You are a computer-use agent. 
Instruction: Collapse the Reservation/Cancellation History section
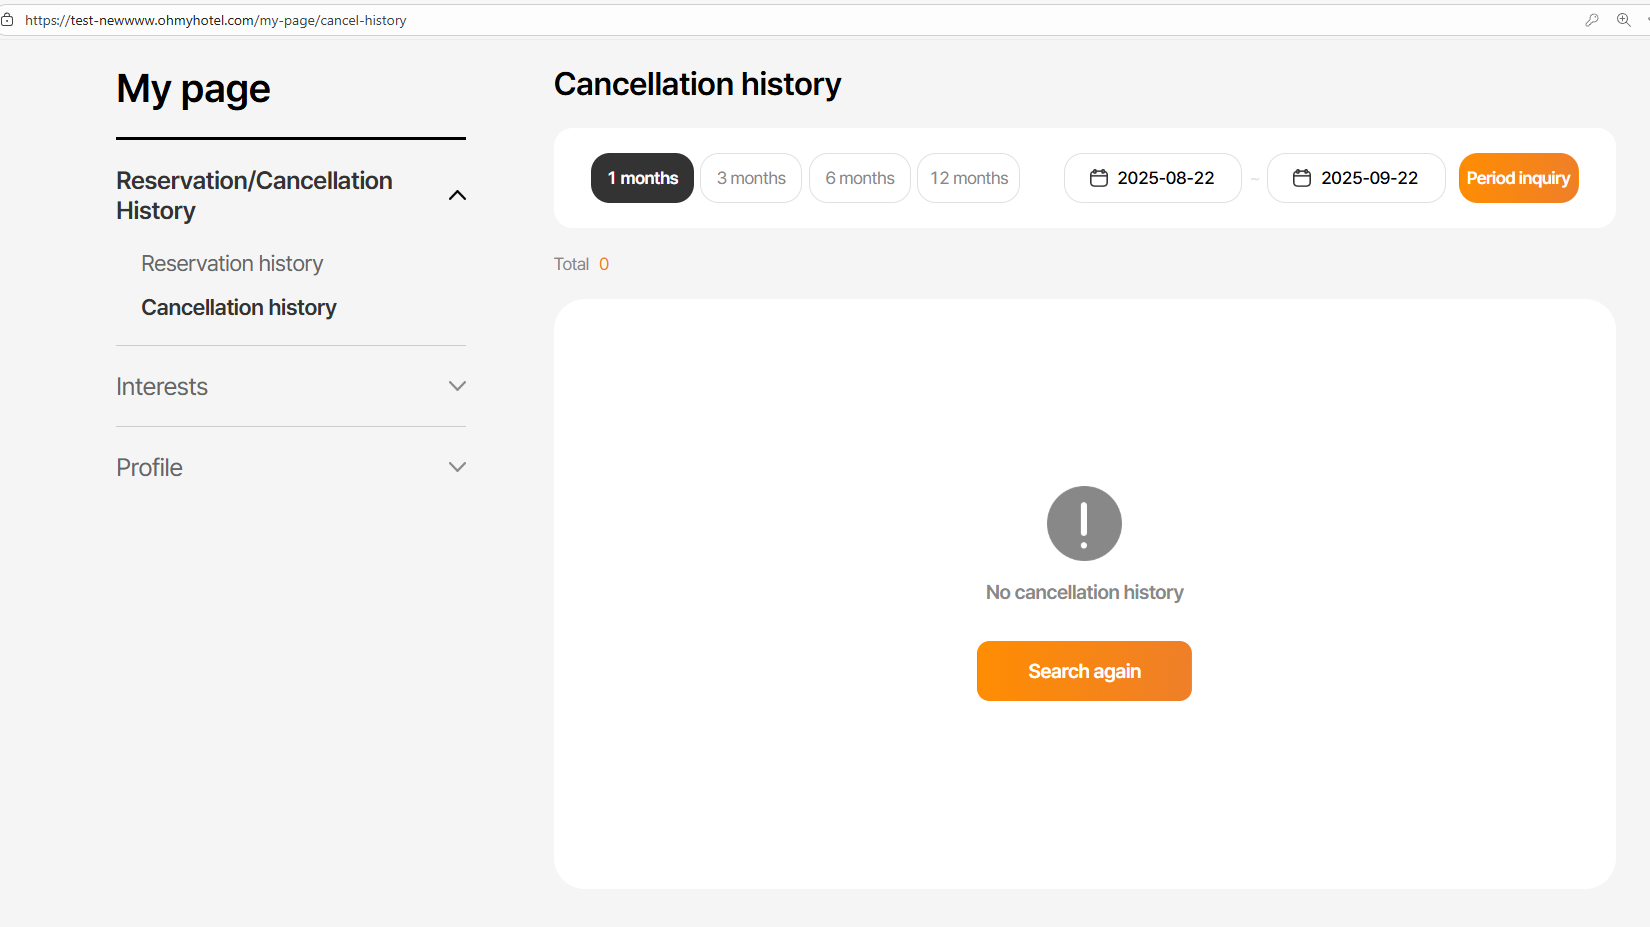point(457,195)
